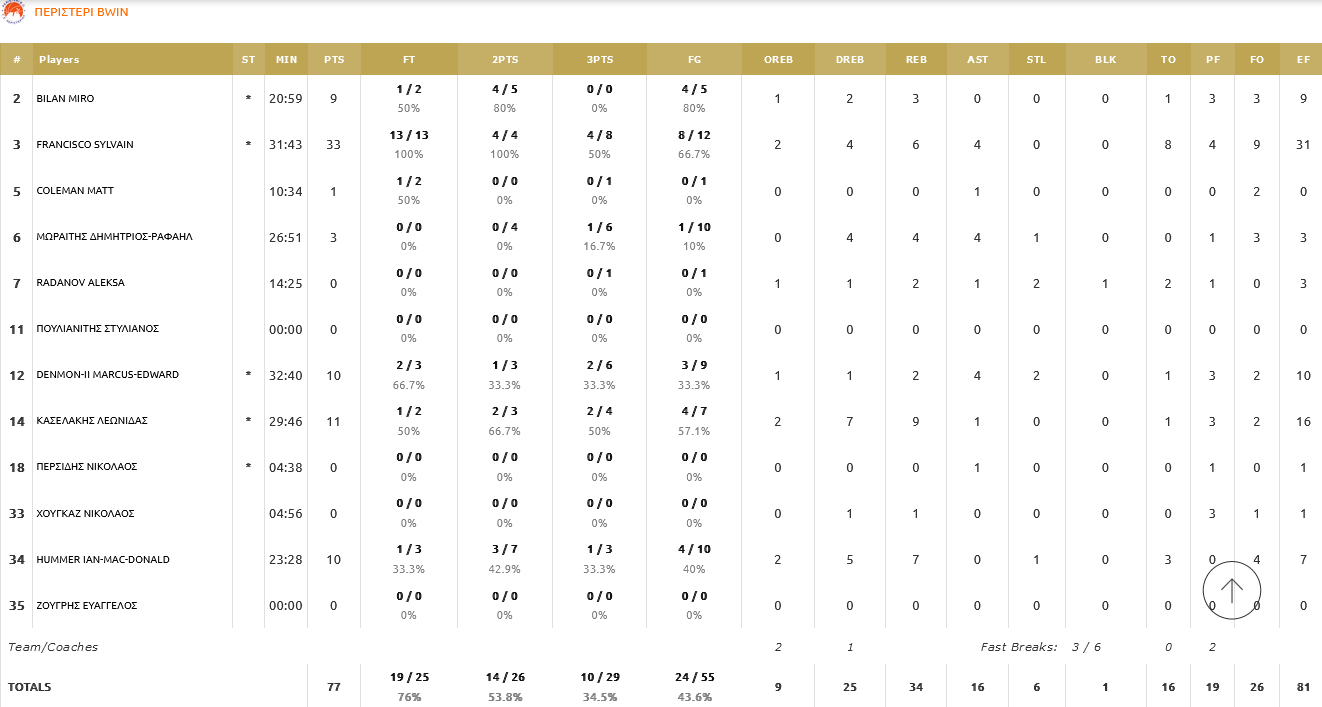This screenshot has height=707, width=1322.
Task: Sort table by PTS column header
Action: [x=334, y=60]
